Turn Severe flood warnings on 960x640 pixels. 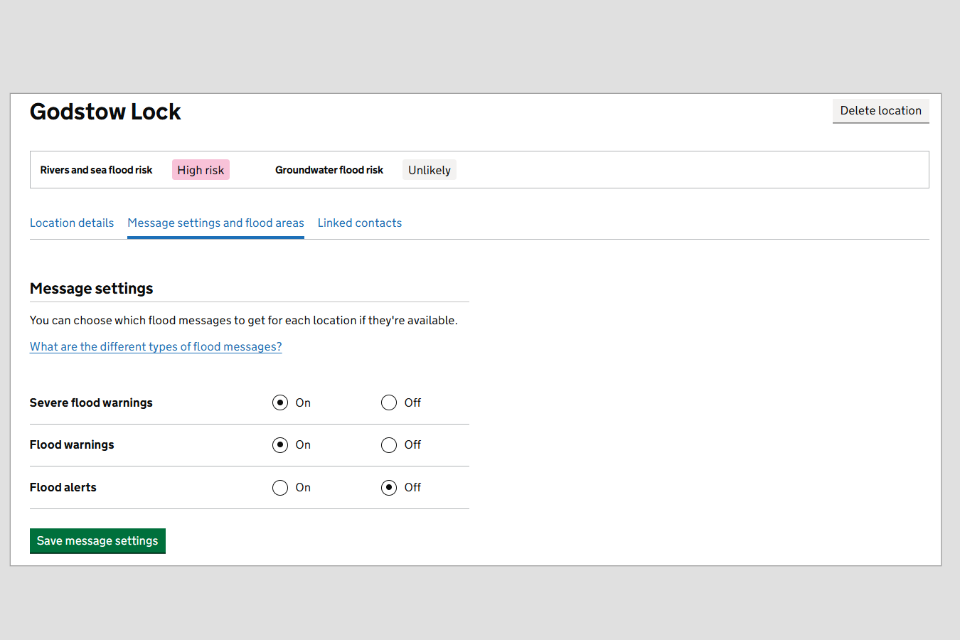pyautogui.click(x=280, y=403)
